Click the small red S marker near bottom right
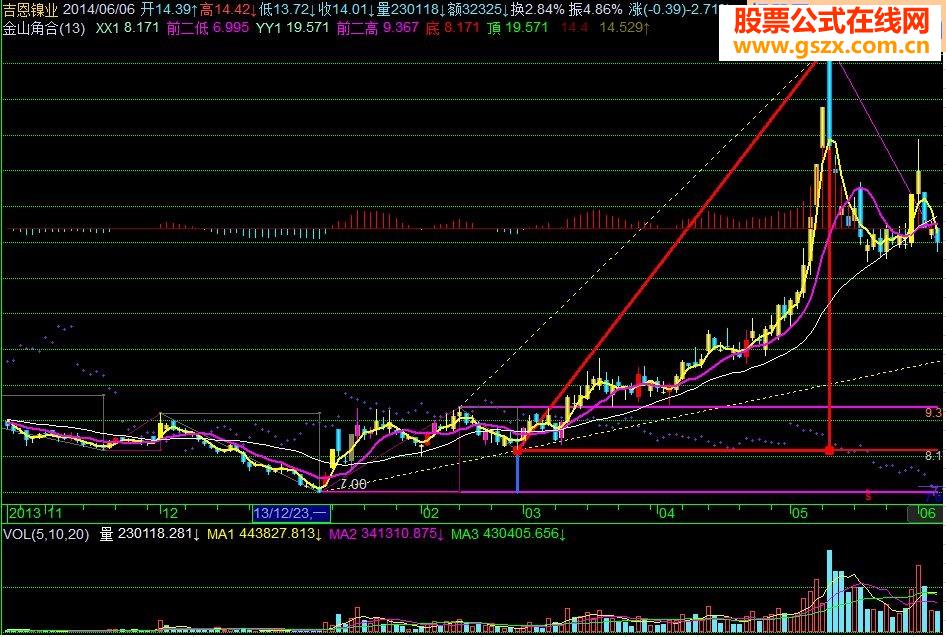 [868, 494]
